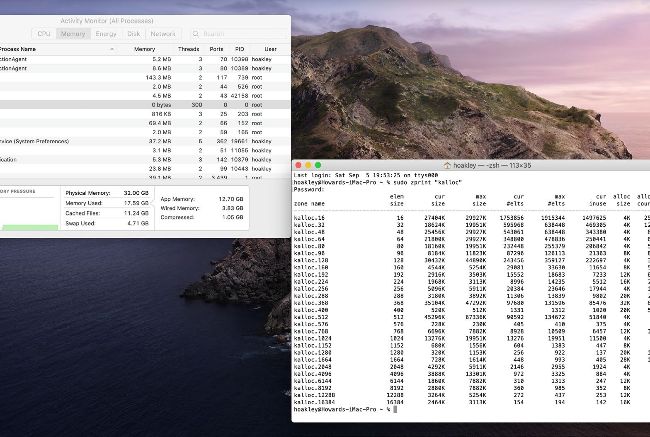The image size is (650, 437).
Task: Click the home folder icon in Terminal title
Action: click(x=446, y=164)
